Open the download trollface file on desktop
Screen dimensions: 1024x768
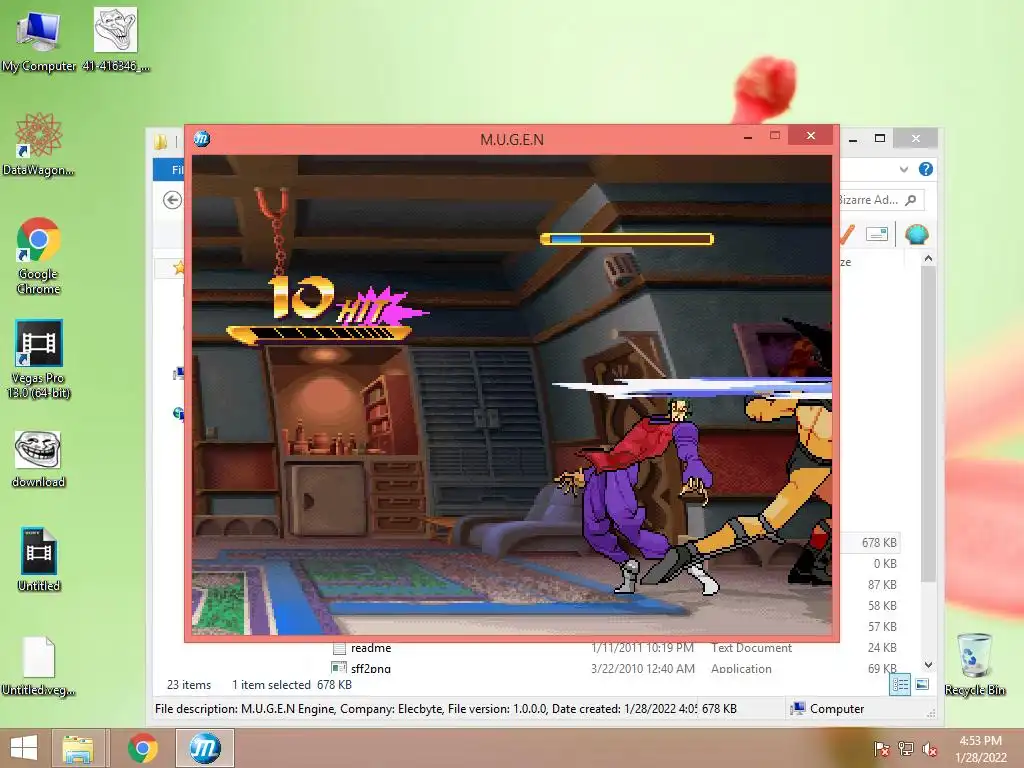[x=39, y=459]
